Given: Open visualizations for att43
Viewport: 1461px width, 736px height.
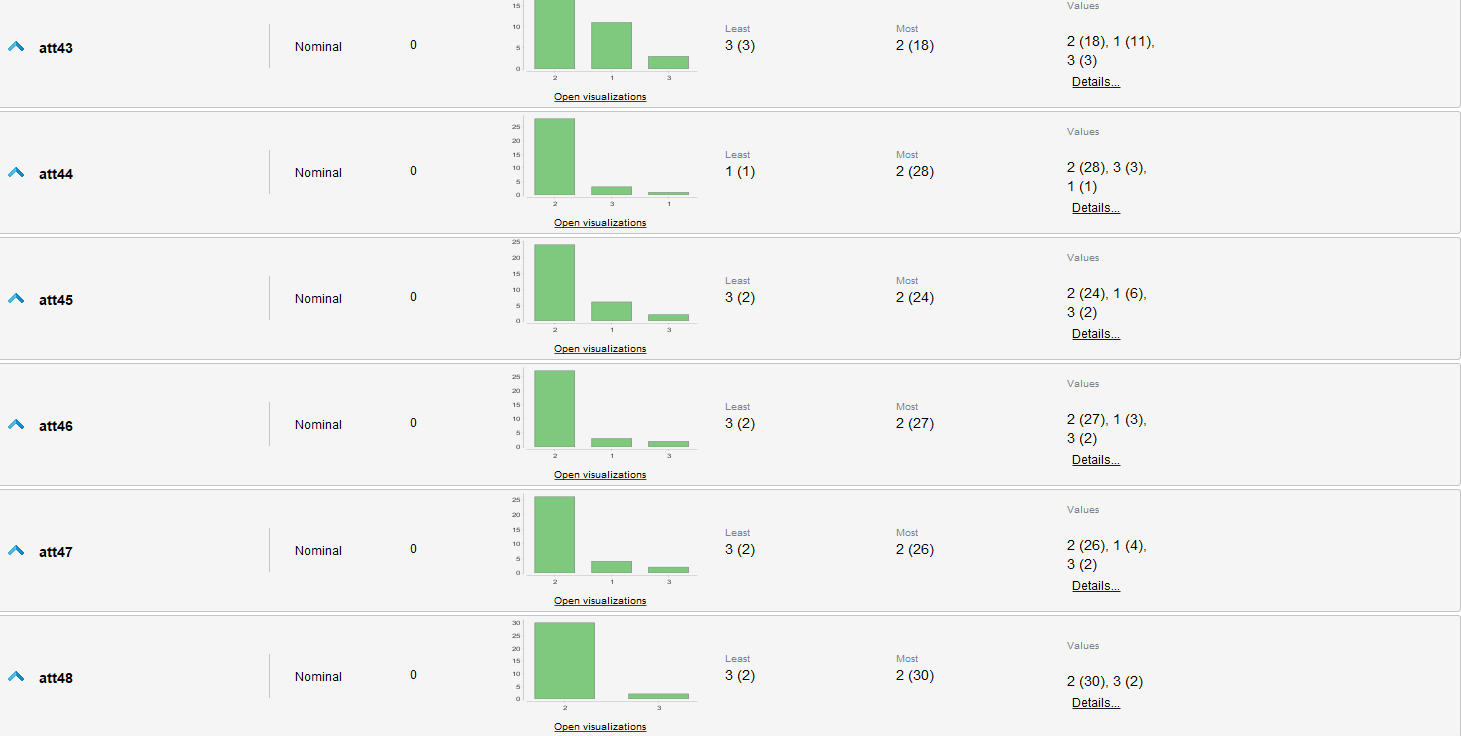Looking at the screenshot, I should [600, 97].
